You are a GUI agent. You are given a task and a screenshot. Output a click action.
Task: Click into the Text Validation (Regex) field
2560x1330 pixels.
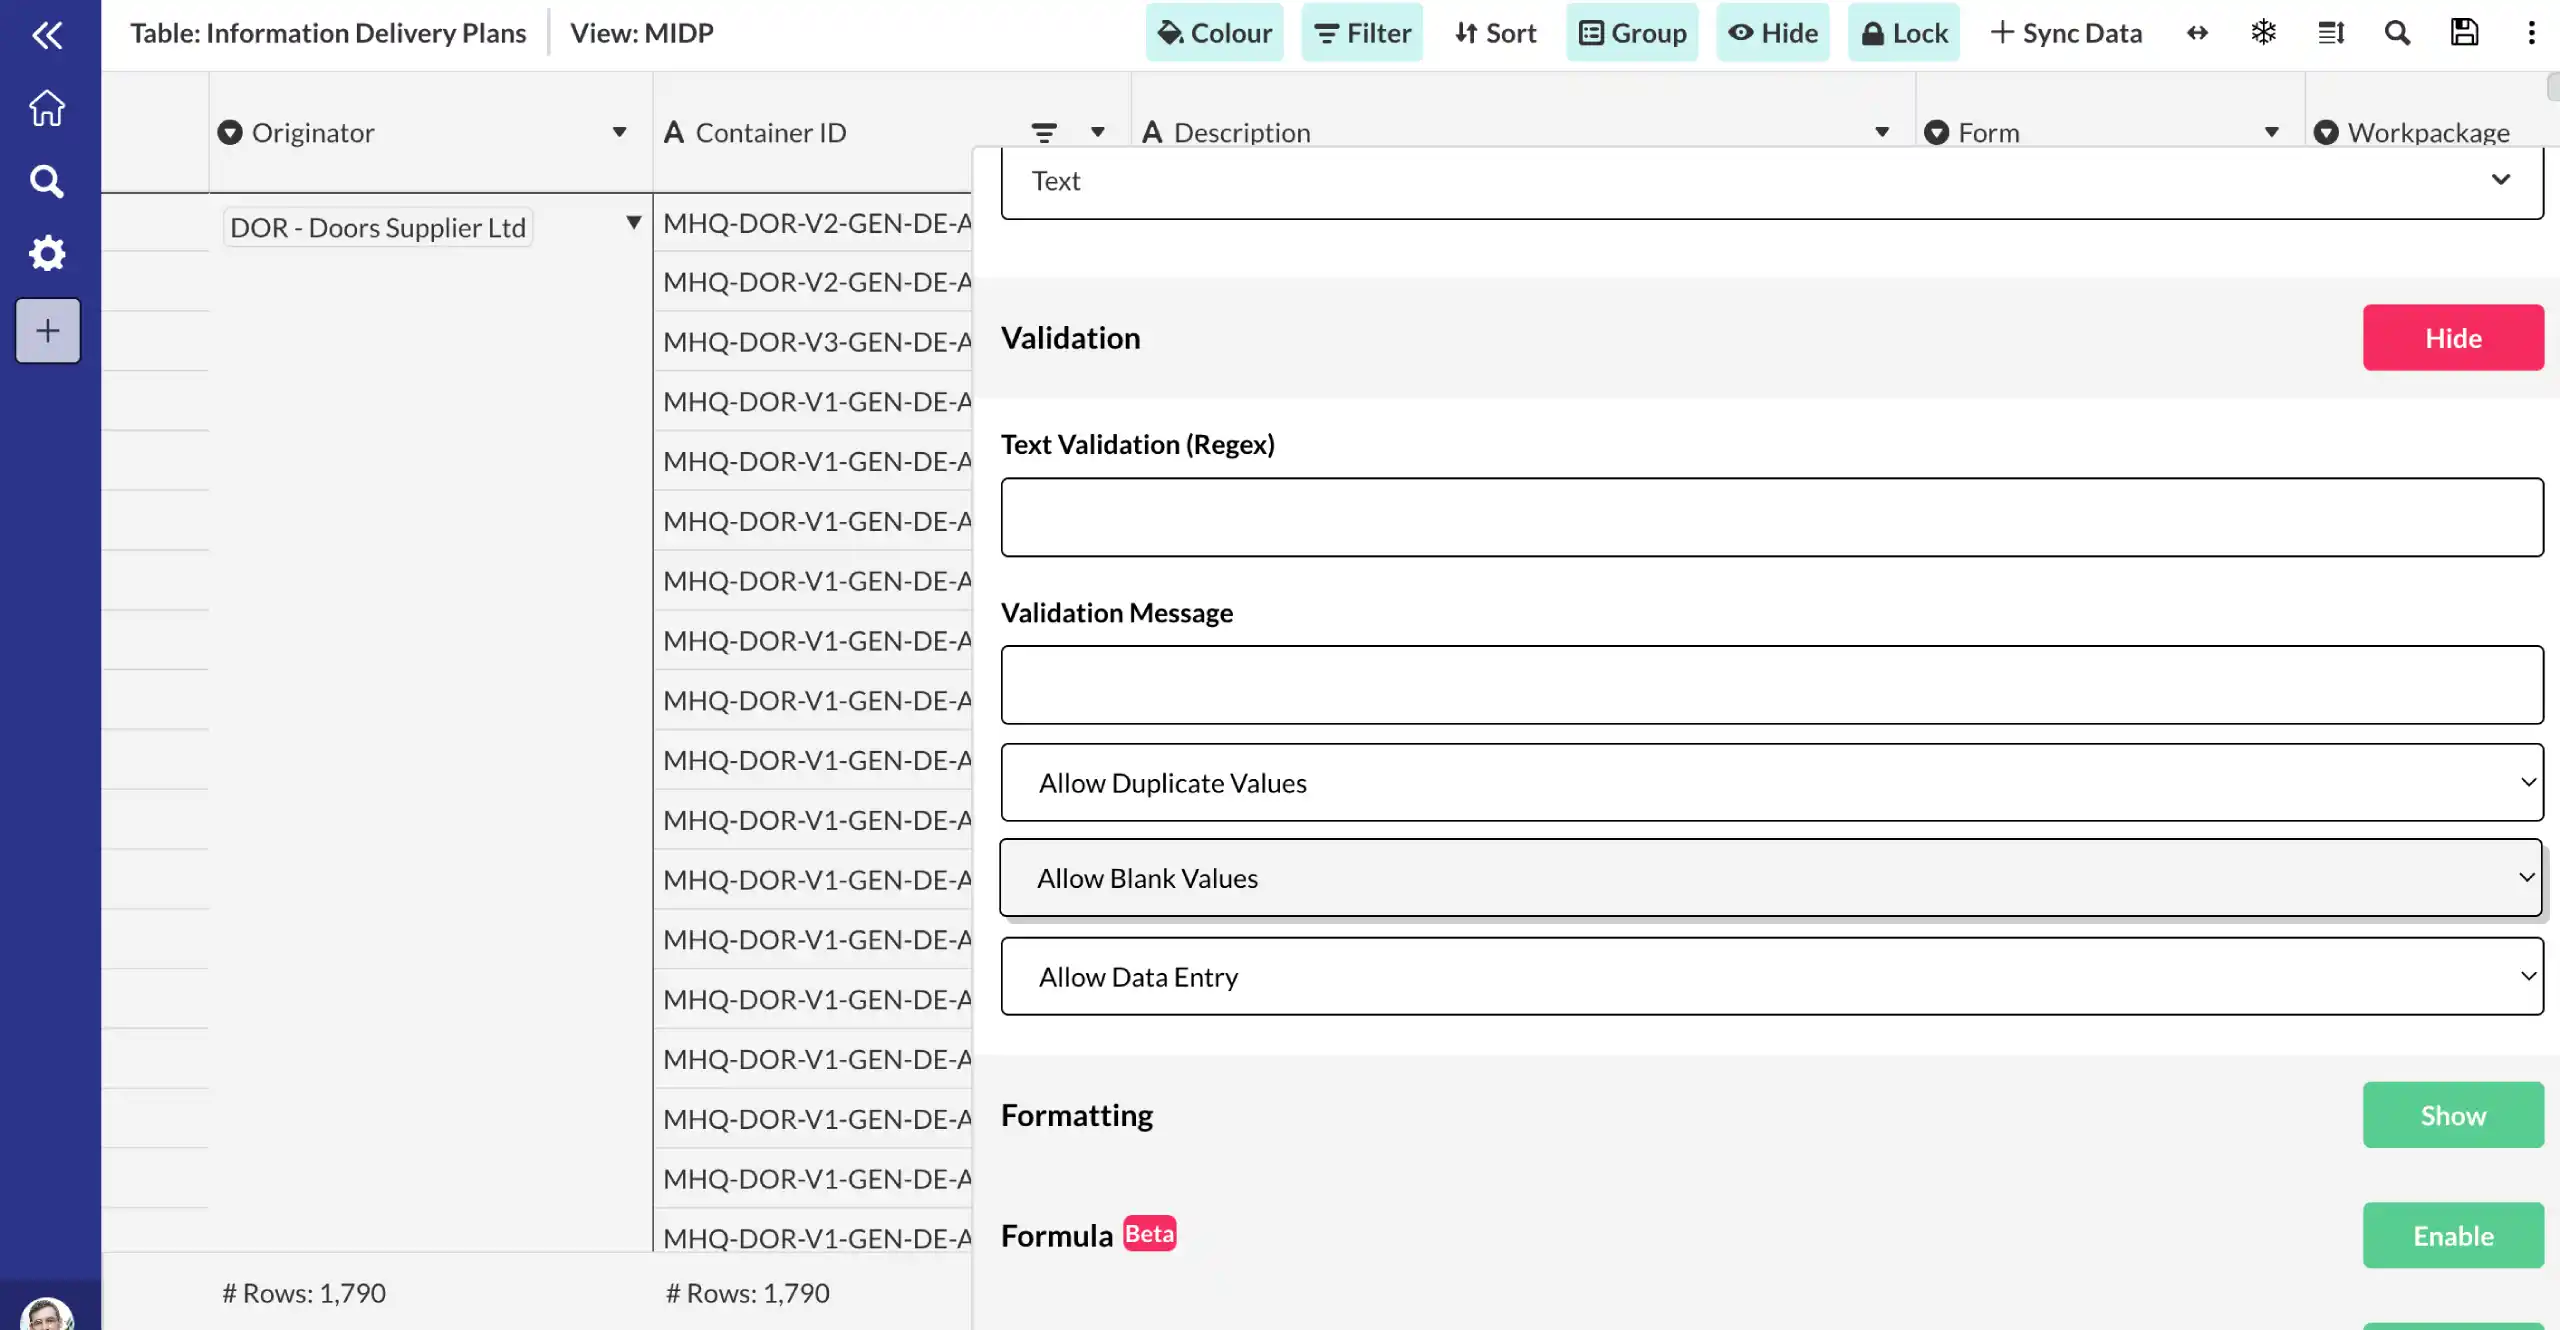[1771, 517]
